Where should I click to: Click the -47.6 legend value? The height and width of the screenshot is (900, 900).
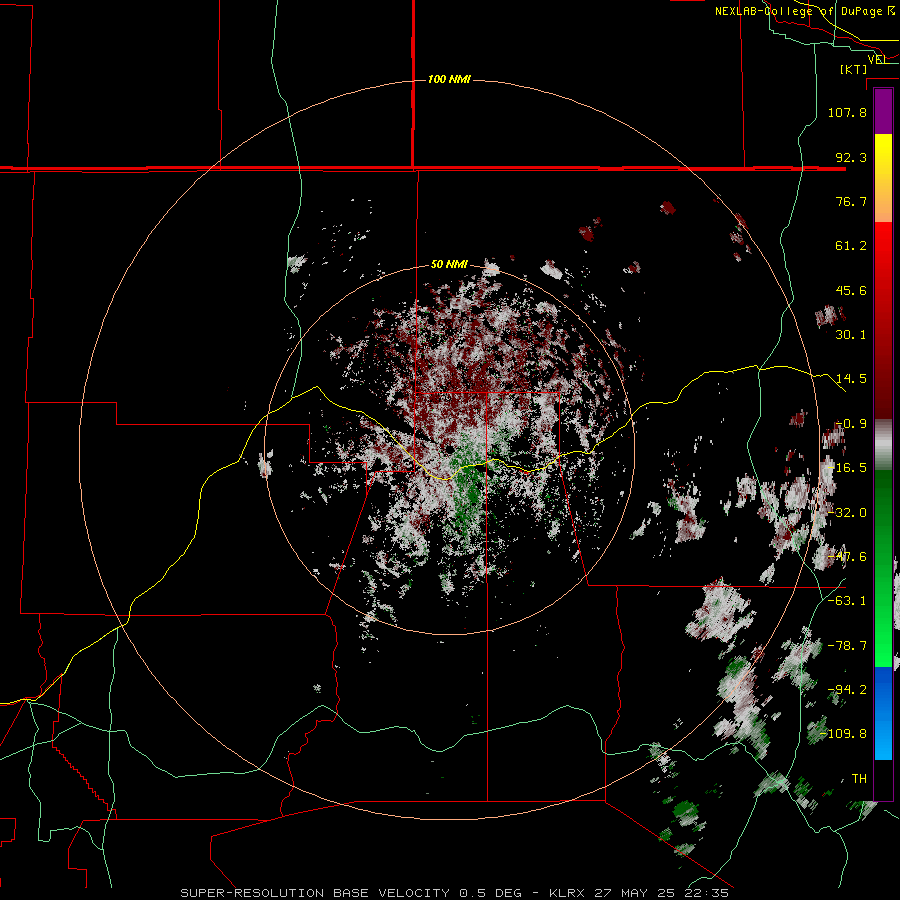847,557
